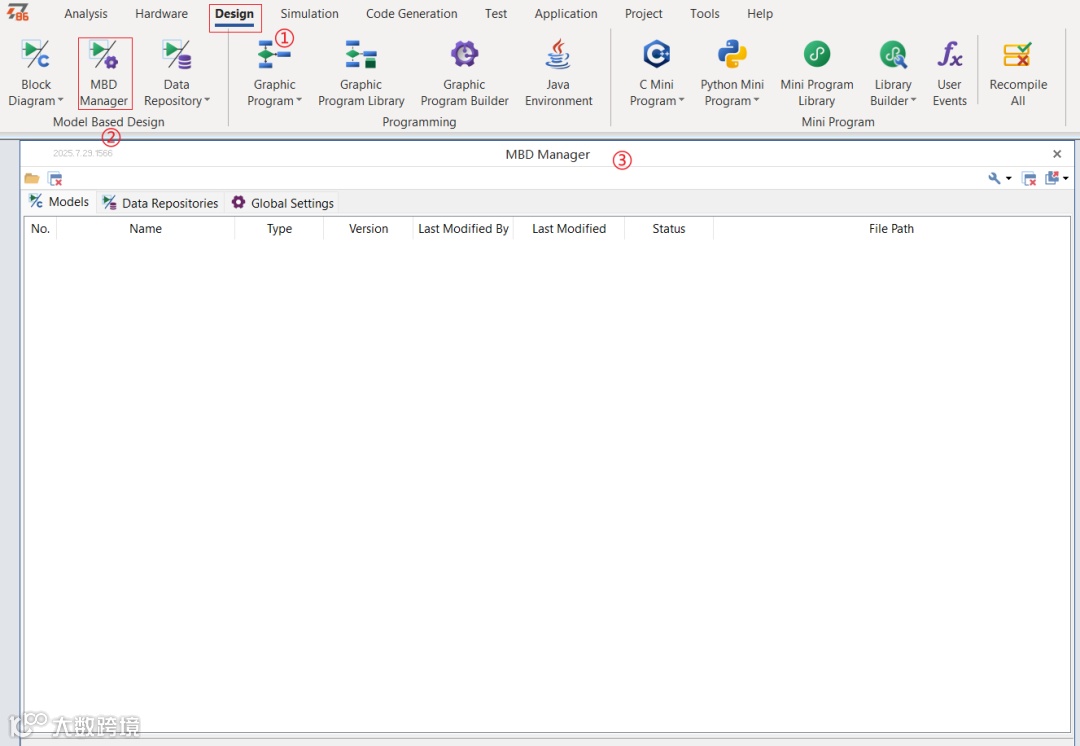Click the application logo icon at top-left
Viewport: 1080px width, 746px height.
point(18,12)
